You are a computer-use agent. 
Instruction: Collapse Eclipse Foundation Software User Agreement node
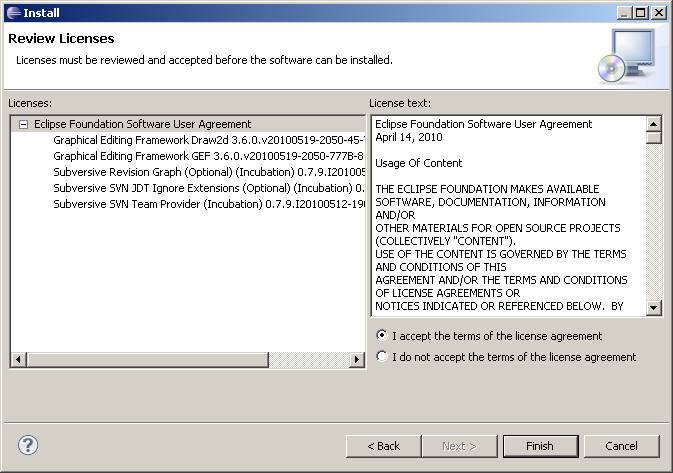[x=24, y=124]
